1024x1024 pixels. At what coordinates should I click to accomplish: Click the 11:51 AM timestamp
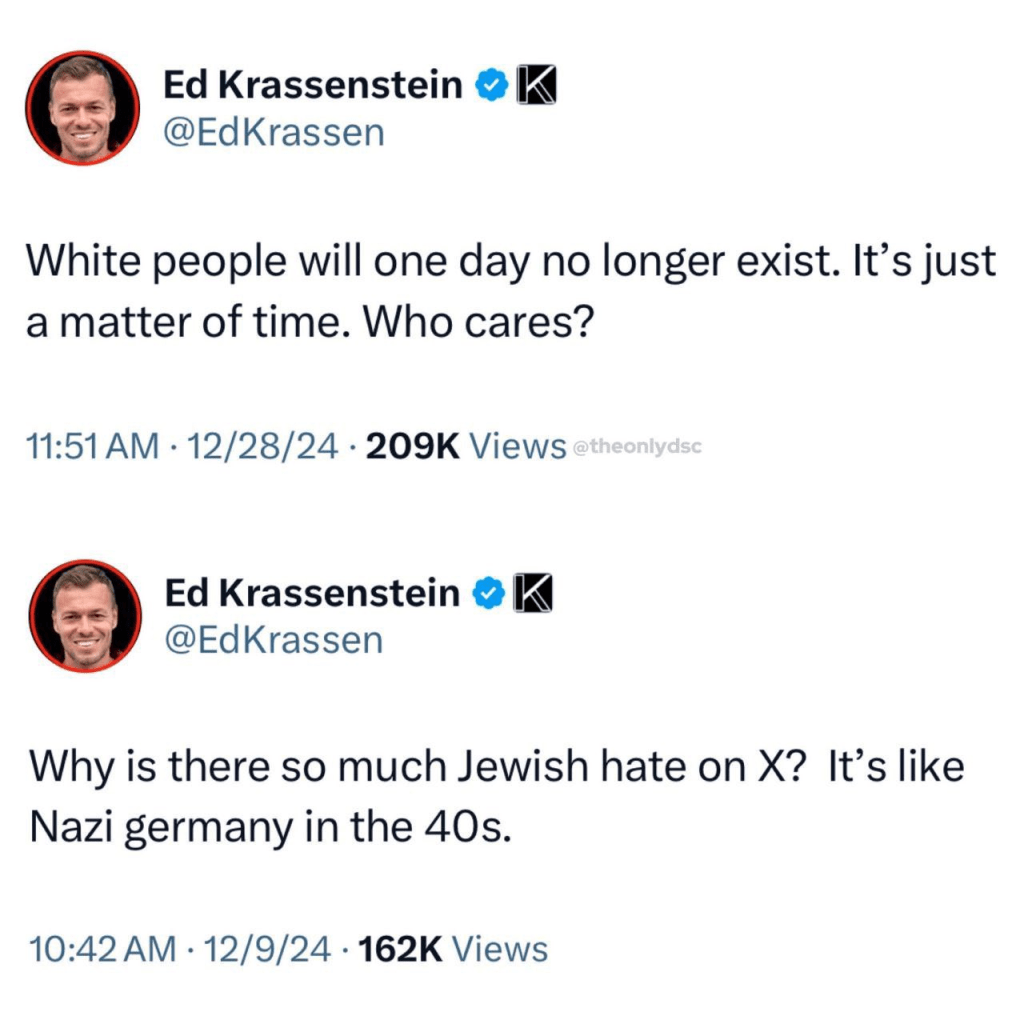click(x=95, y=445)
